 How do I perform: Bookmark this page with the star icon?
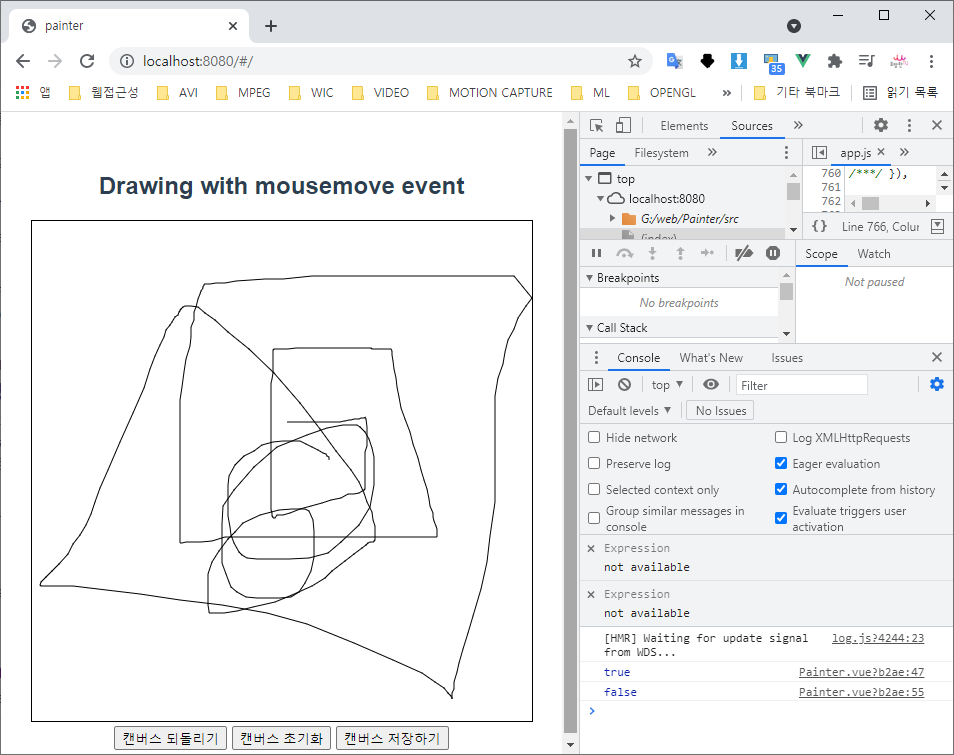click(x=635, y=61)
